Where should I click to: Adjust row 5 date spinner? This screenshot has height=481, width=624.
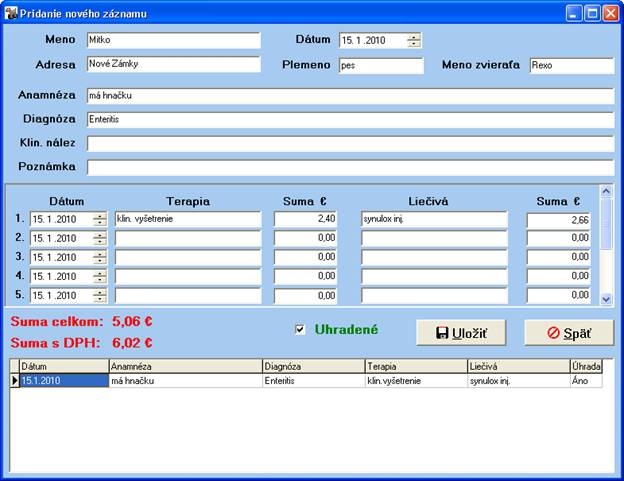99,296
